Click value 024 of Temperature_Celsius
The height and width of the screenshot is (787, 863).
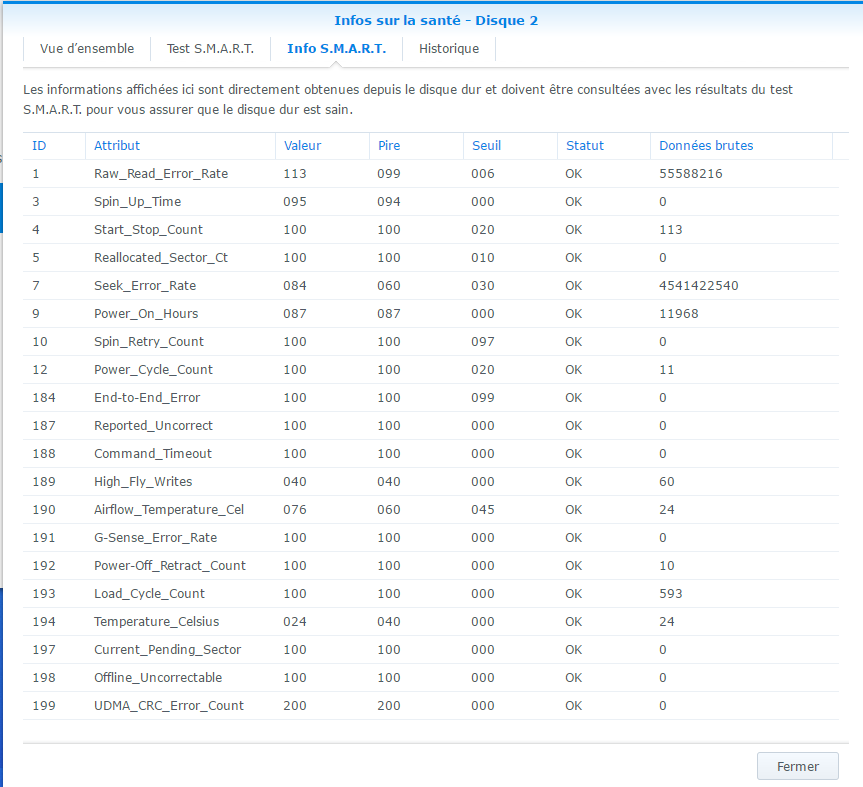point(295,622)
